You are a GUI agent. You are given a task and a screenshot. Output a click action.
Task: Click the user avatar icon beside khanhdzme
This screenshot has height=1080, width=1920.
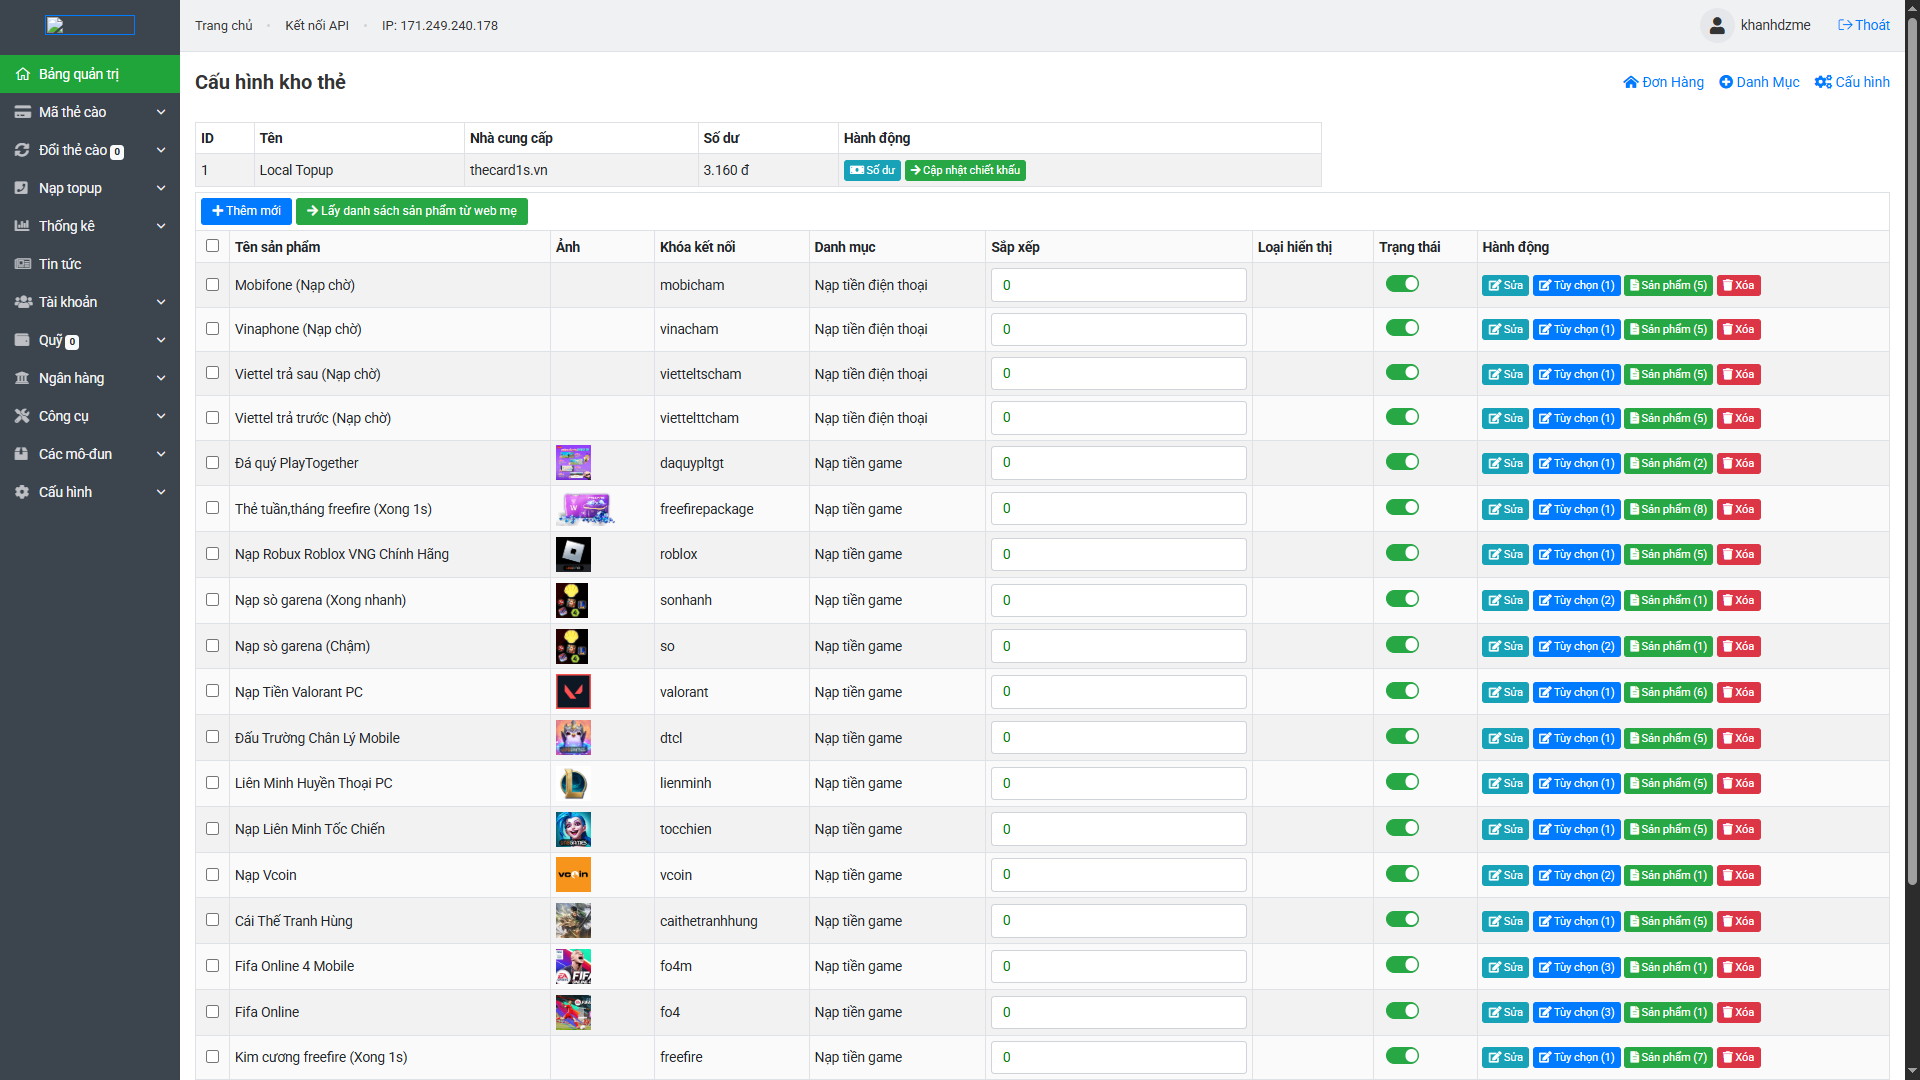point(1716,26)
